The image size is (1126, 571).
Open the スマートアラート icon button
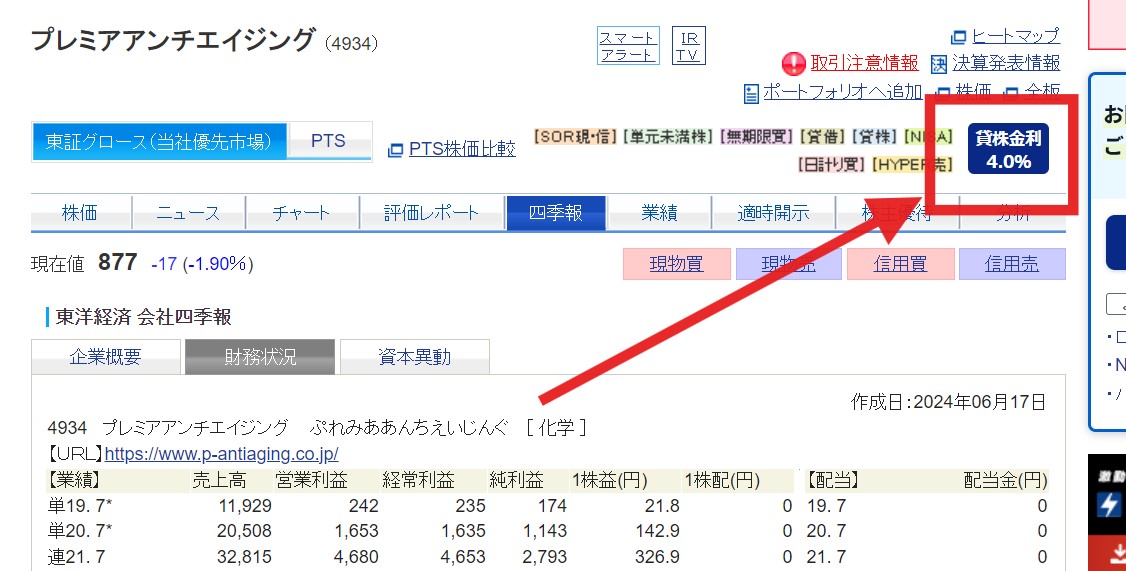tap(628, 46)
